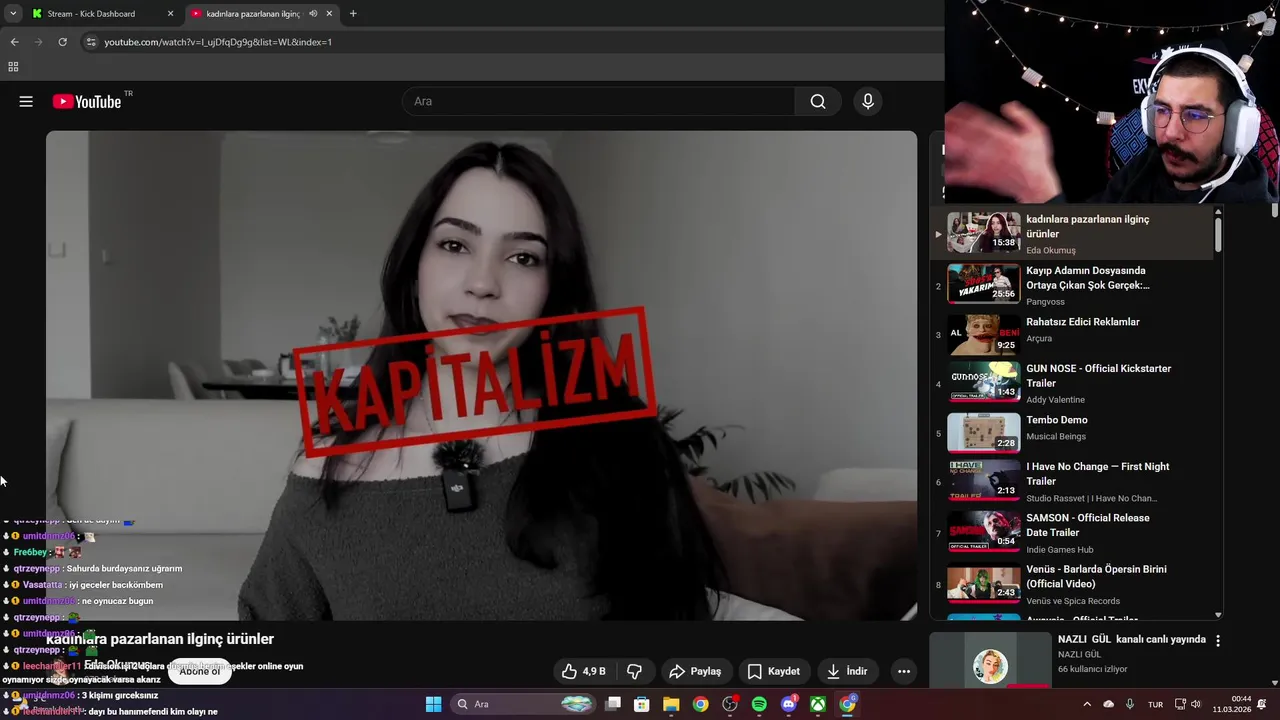Dislike the video with thumbs-down button
Screen dimensions: 1280x720
[634, 671]
